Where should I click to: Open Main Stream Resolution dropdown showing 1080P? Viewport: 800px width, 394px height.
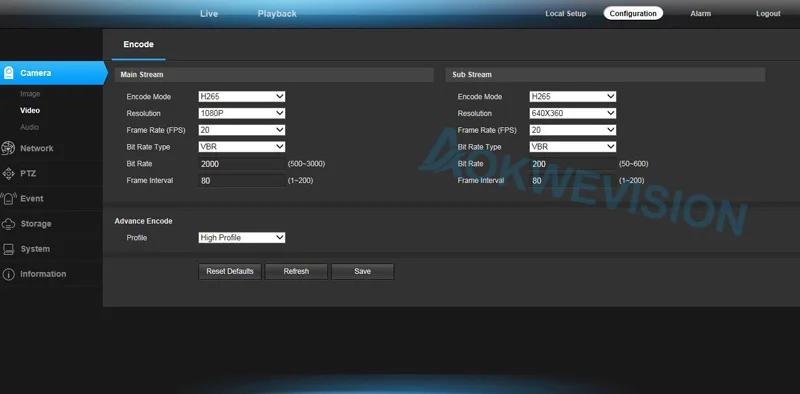[242, 113]
